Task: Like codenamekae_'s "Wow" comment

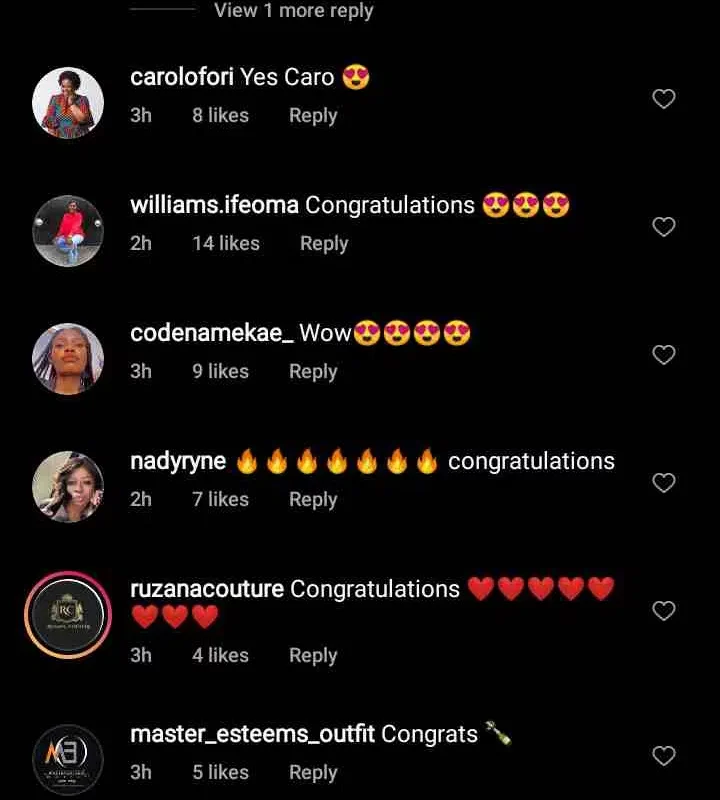Action: tap(664, 355)
